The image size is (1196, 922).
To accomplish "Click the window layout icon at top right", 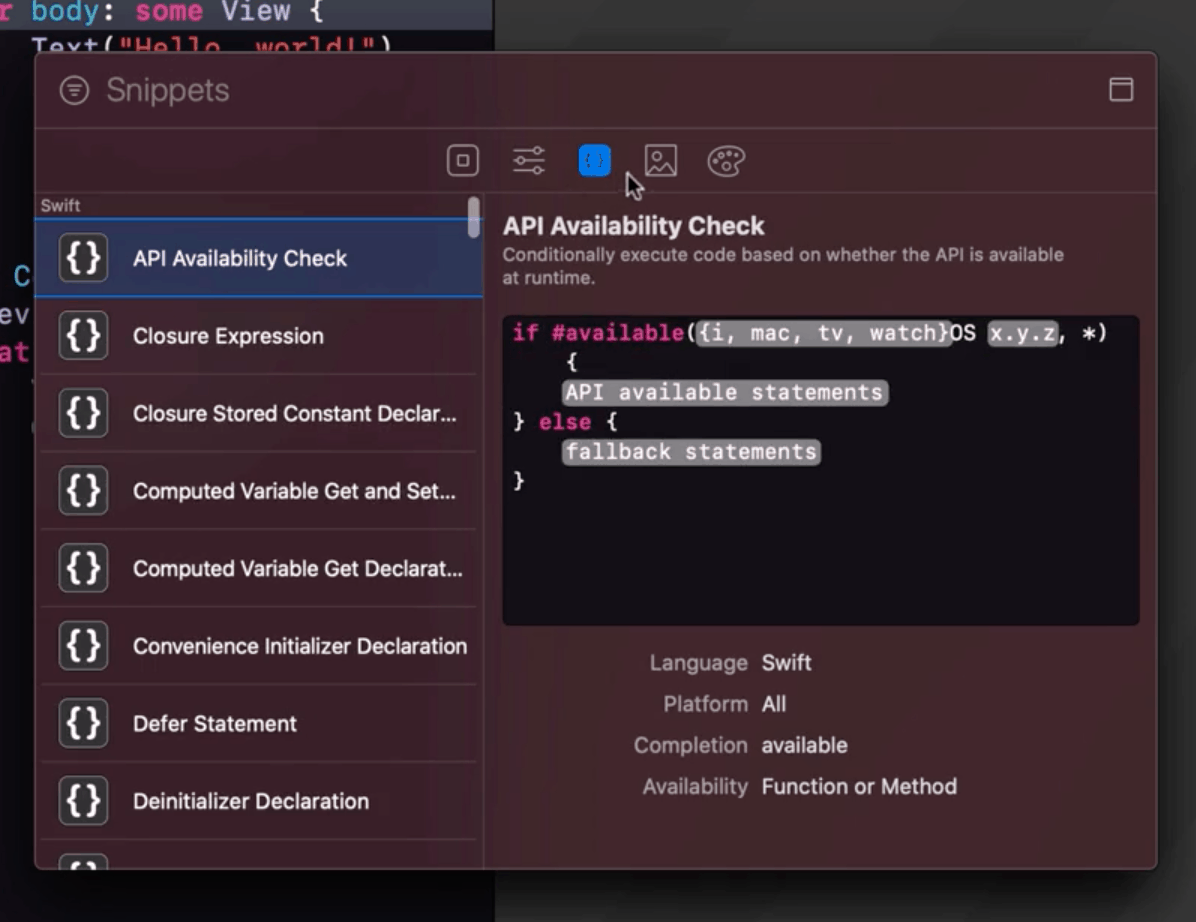I will pos(1121,89).
